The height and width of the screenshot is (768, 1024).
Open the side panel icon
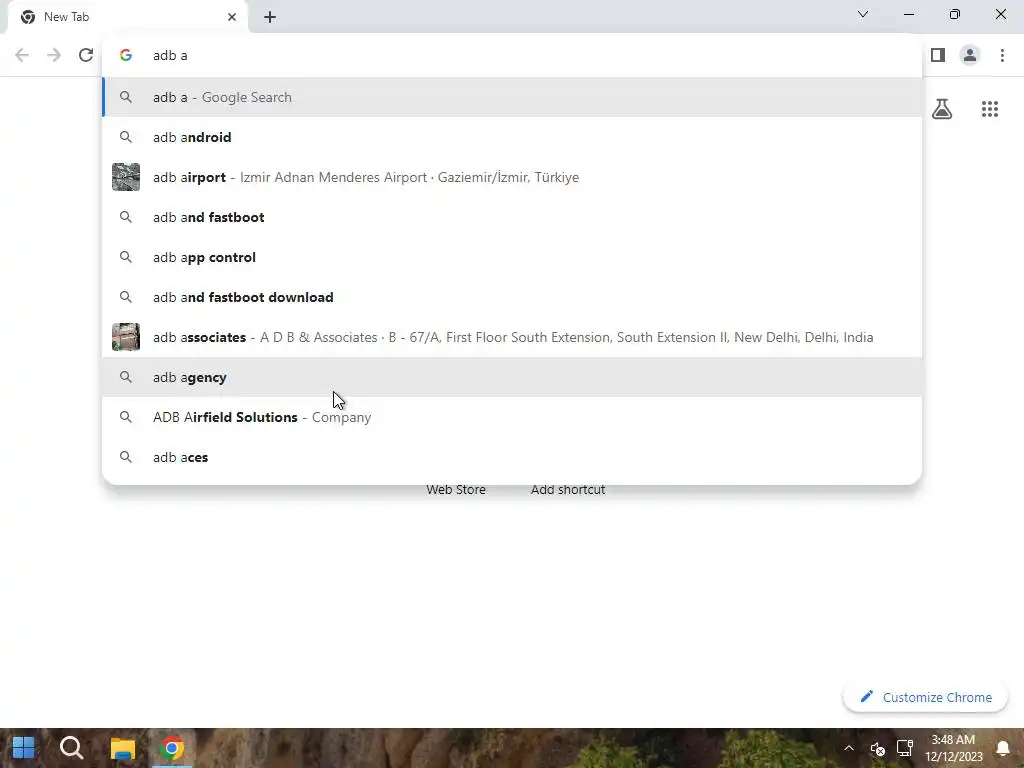(x=938, y=55)
